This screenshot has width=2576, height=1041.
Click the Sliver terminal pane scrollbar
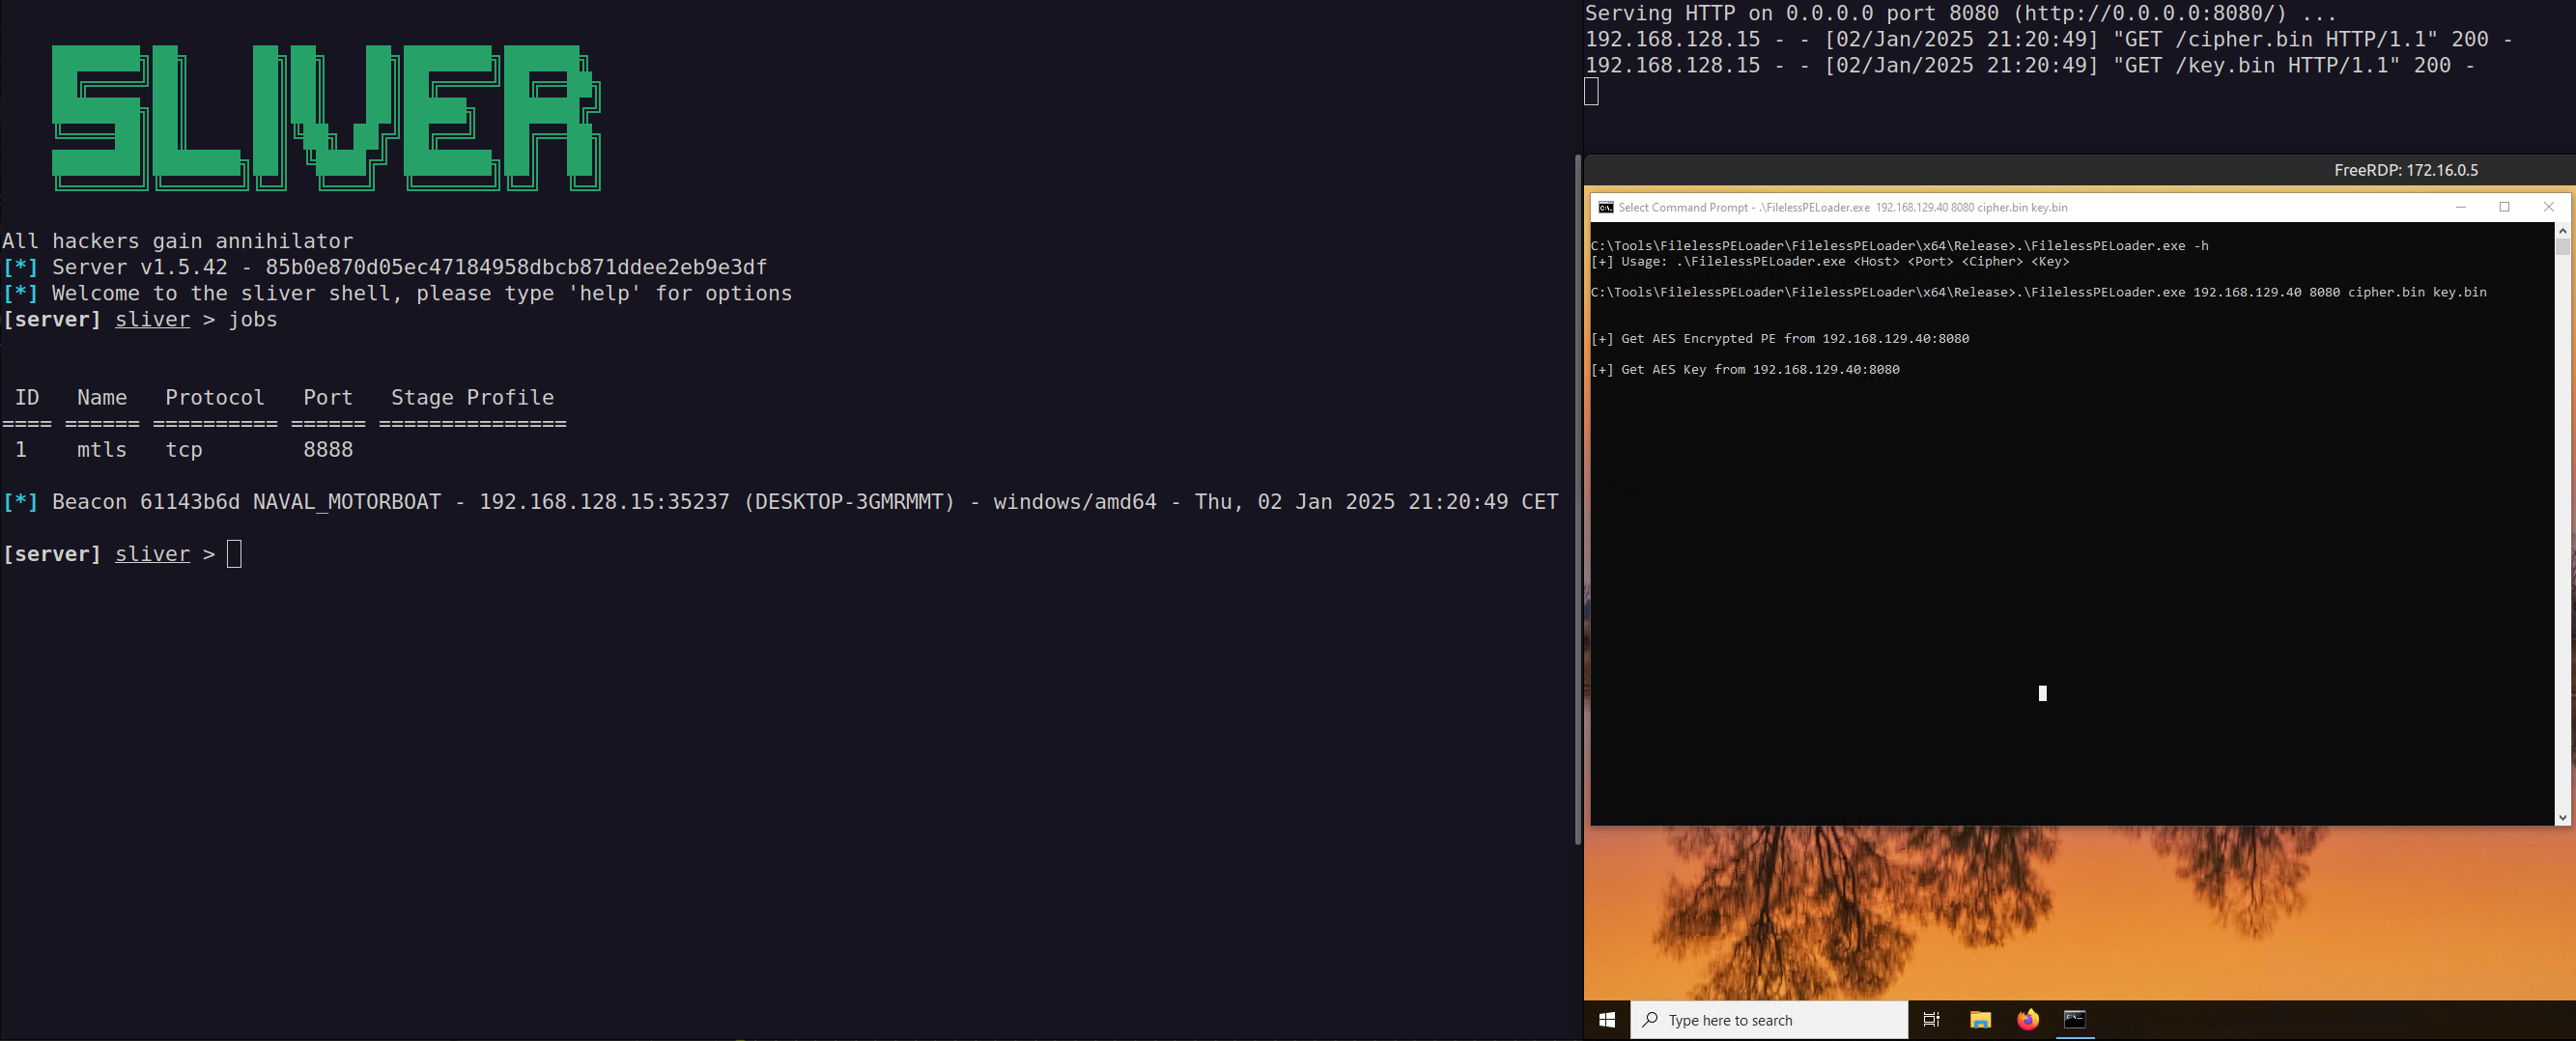click(1578, 500)
